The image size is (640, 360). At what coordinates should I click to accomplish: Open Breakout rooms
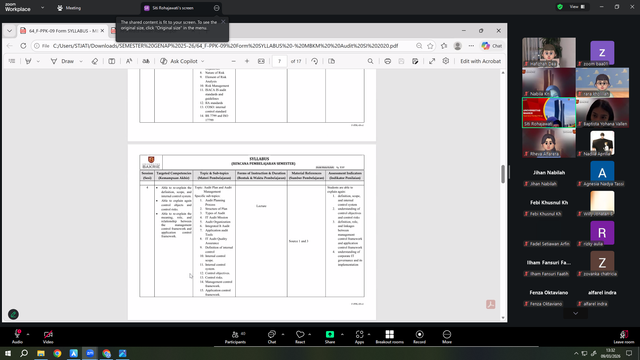[x=389, y=337]
